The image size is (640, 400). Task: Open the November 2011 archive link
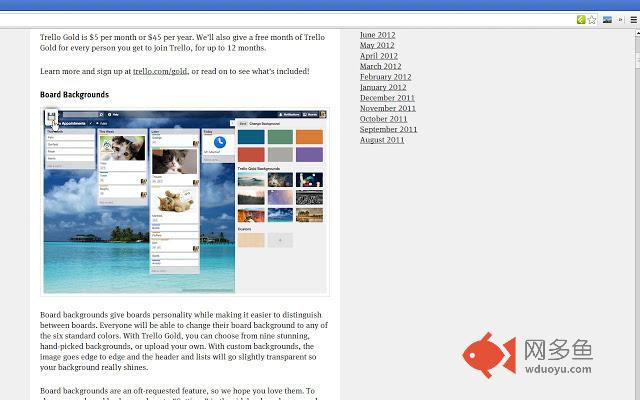click(x=388, y=108)
